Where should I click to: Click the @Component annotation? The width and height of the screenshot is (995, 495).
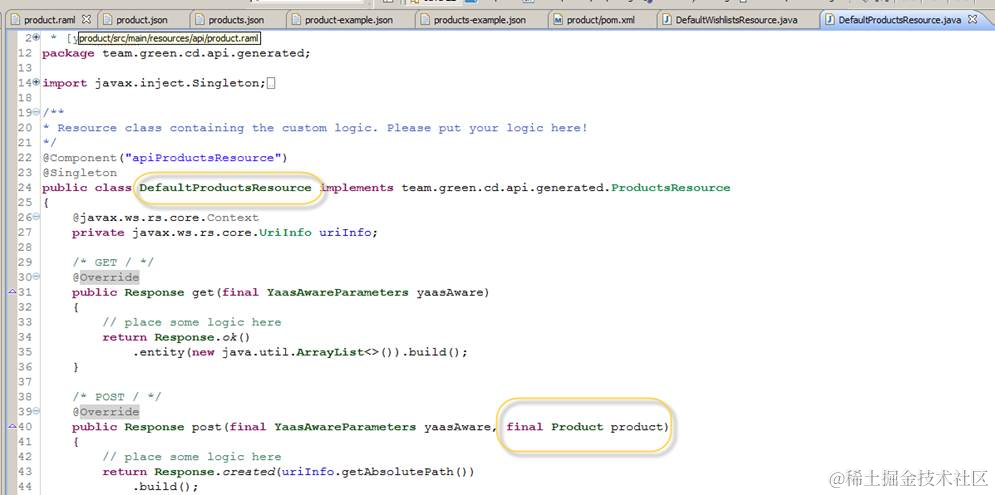[83, 158]
